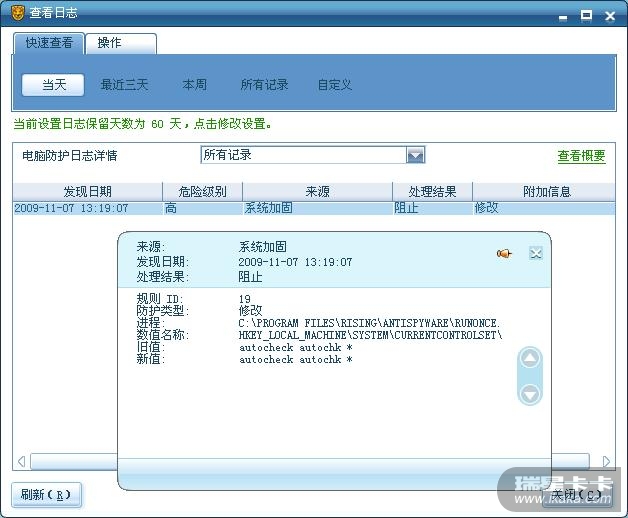Select the 自定义 time range

pyautogui.click(x=335, y=85)
